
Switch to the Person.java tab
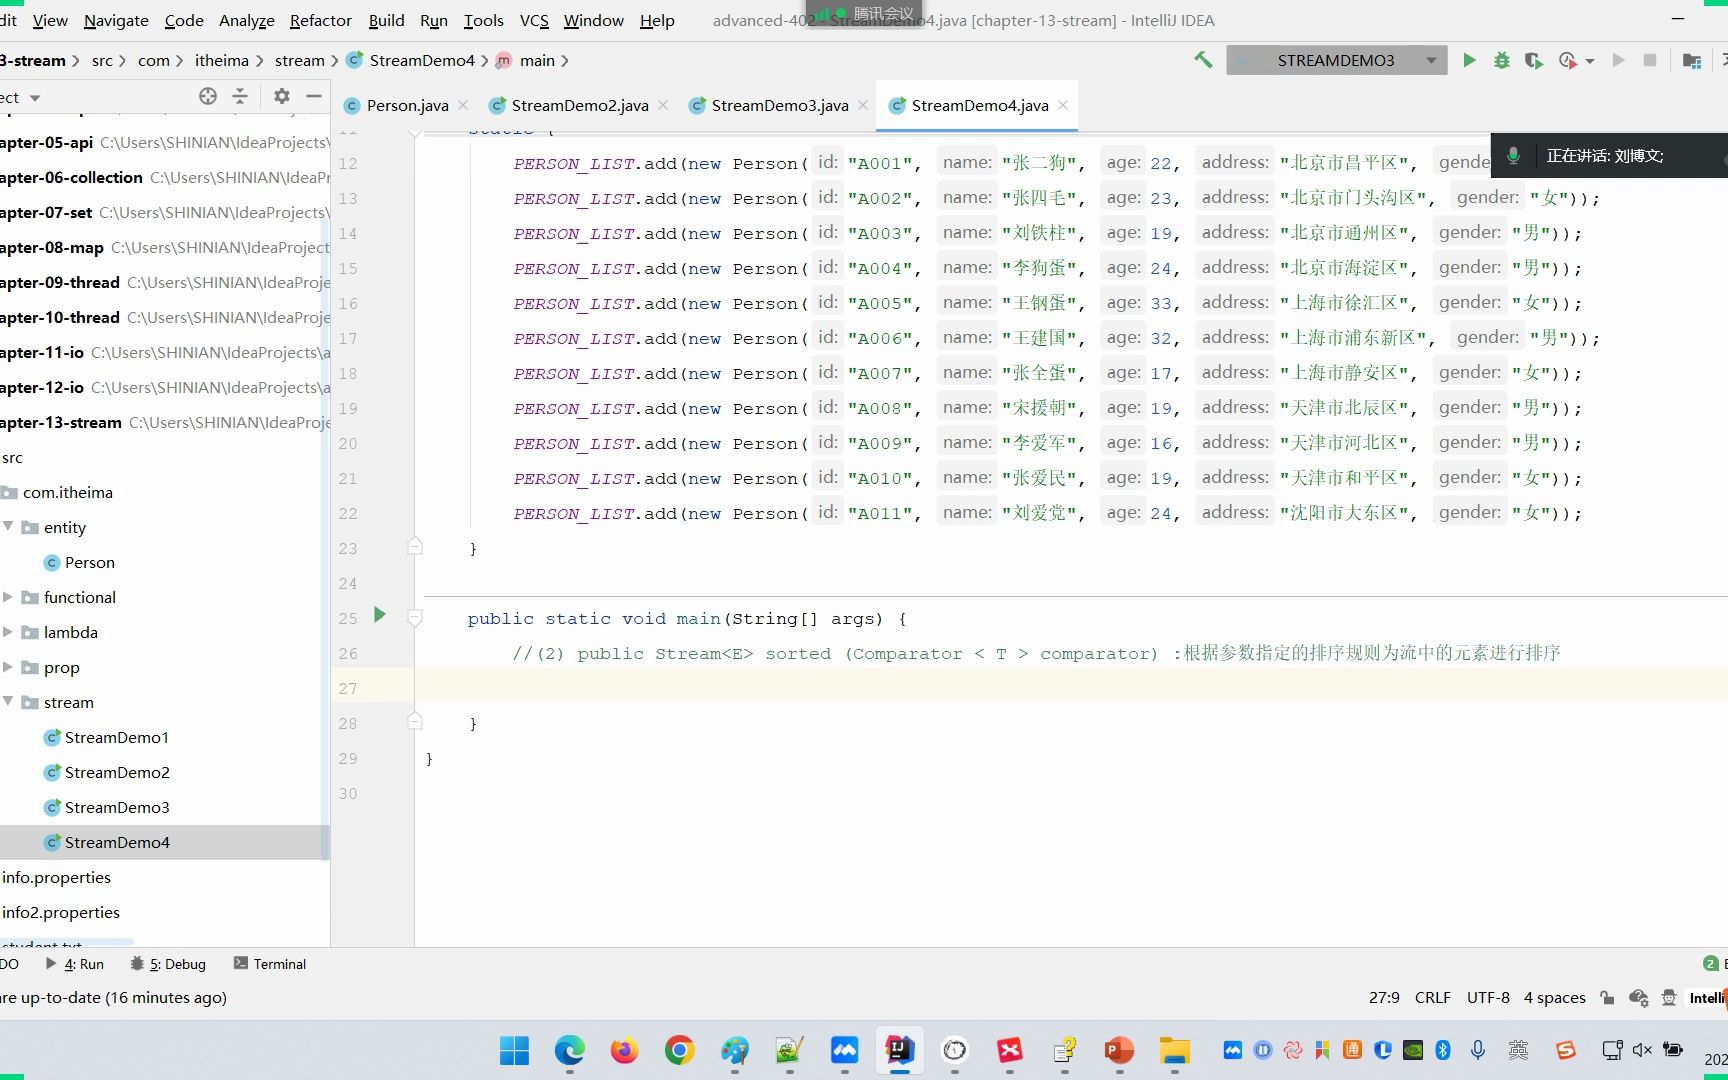[407, 105]
